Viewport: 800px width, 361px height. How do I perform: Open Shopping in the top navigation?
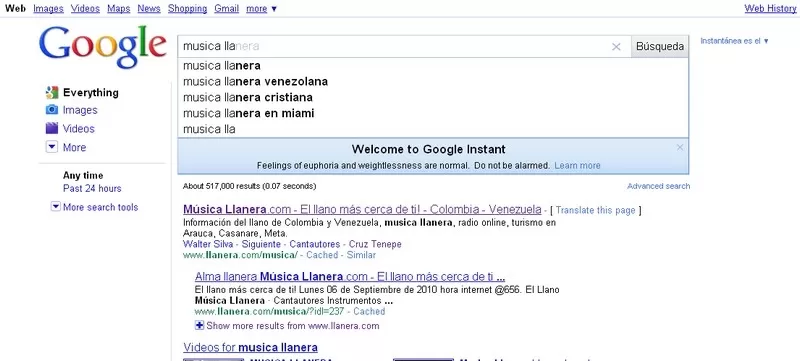[187, 9]
